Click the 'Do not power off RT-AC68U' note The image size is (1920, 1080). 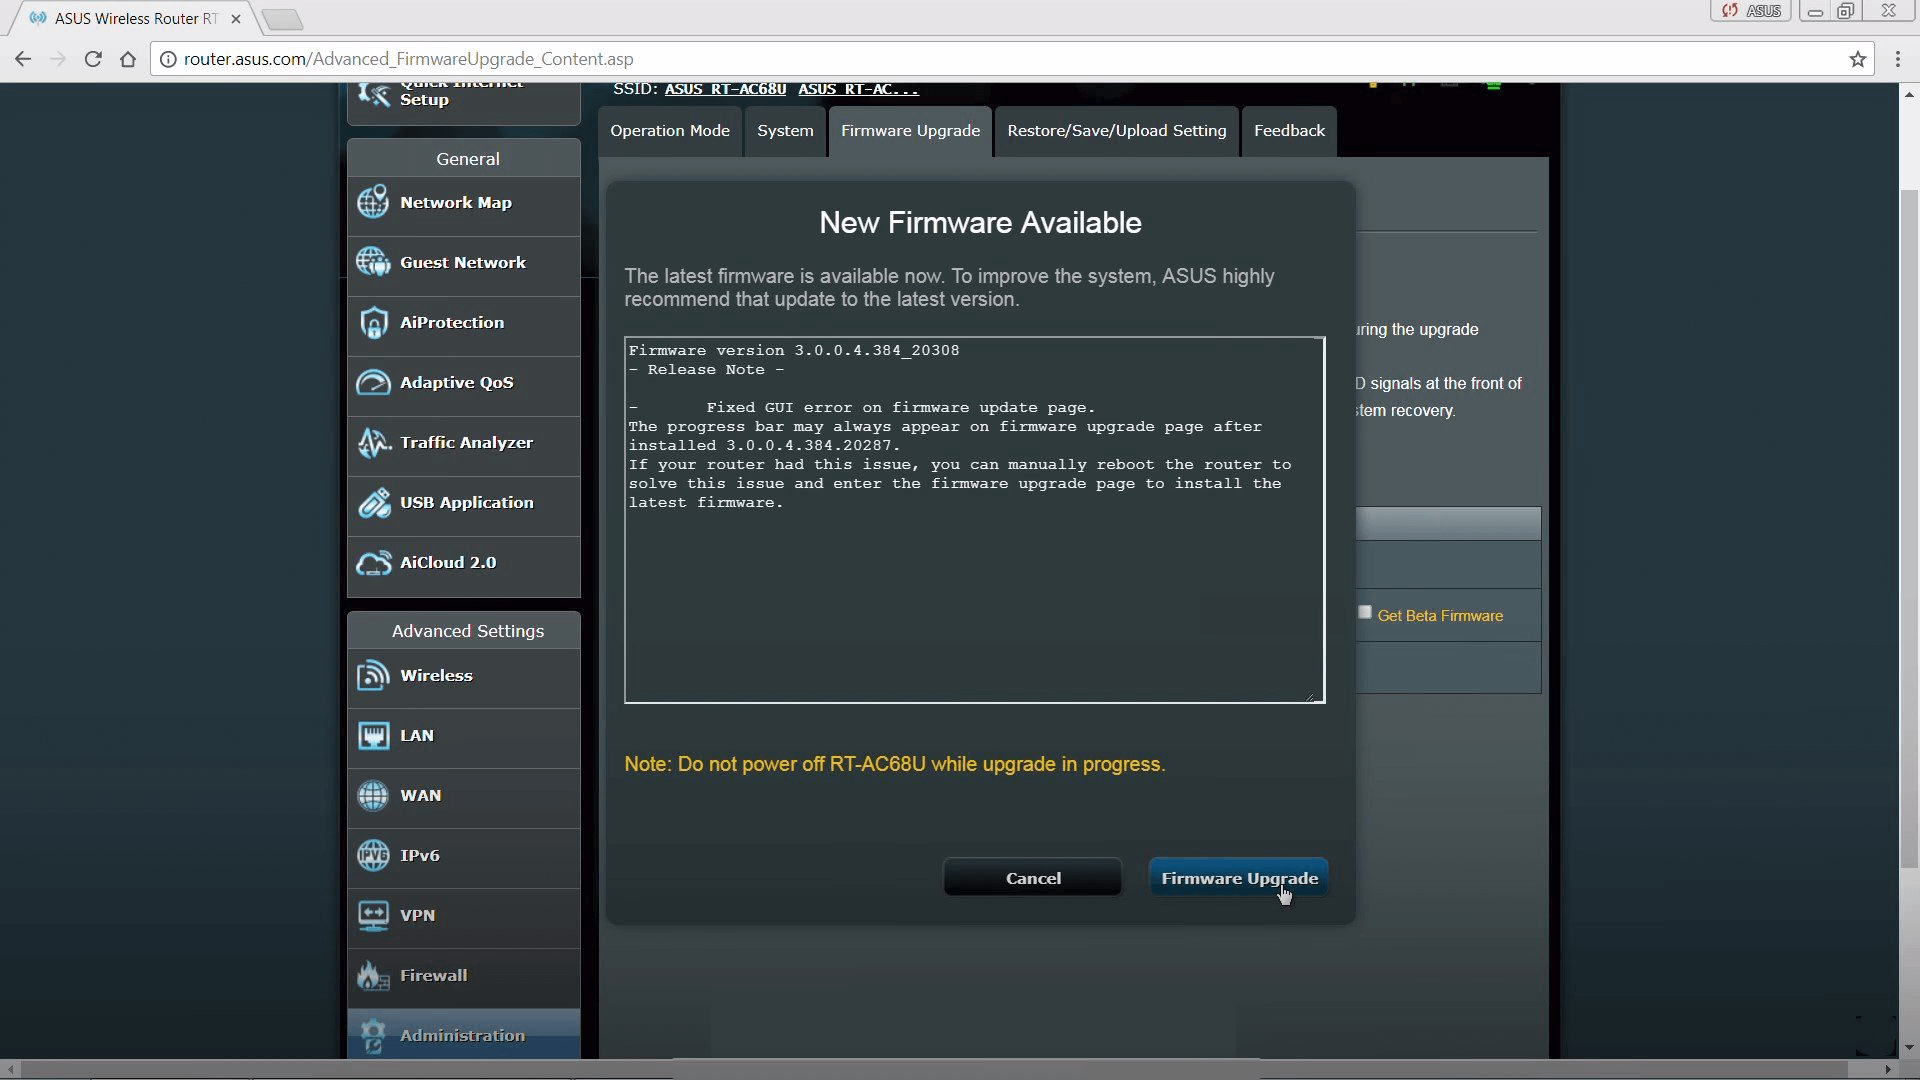tap(895, 764)
